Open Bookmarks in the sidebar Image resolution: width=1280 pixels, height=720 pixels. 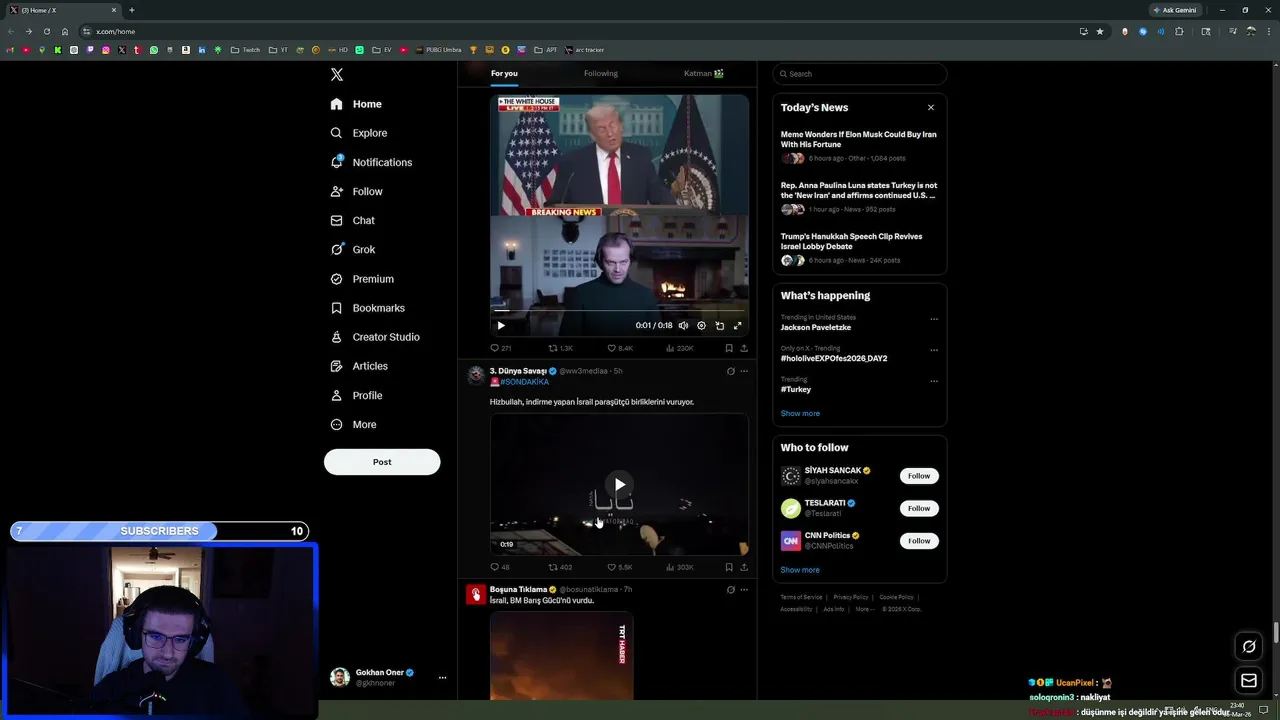[367, 308]
